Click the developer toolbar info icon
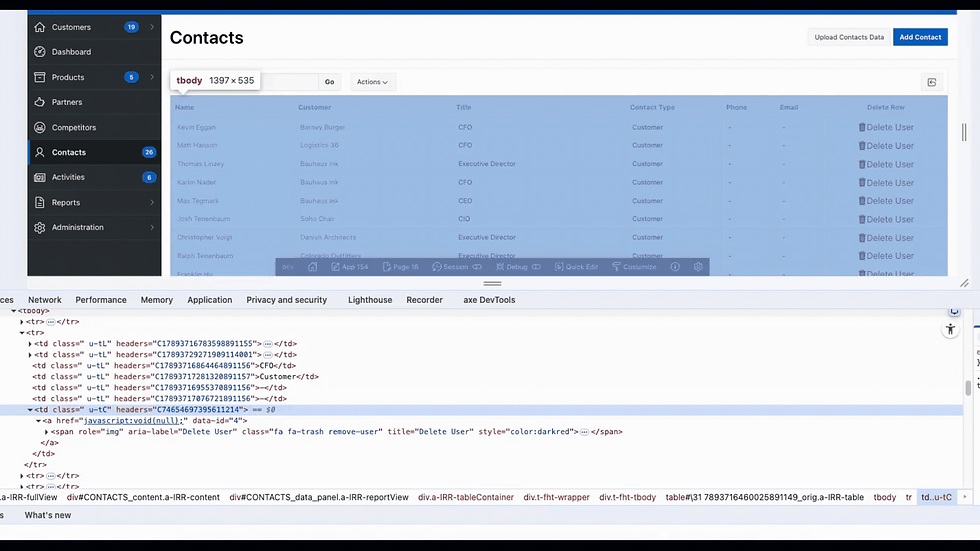Screen dimensions: 980x551 pyautogui.click(x=675, y=267)
